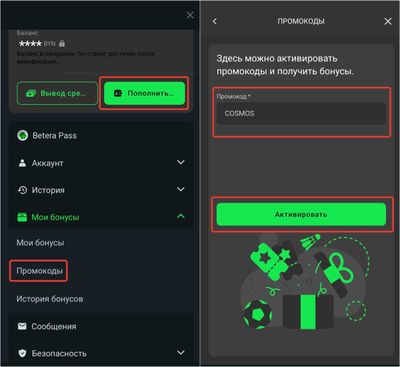This screenshot has height=367, width=400.
Task: Expand the История section chevron
Action: point(181,189)
